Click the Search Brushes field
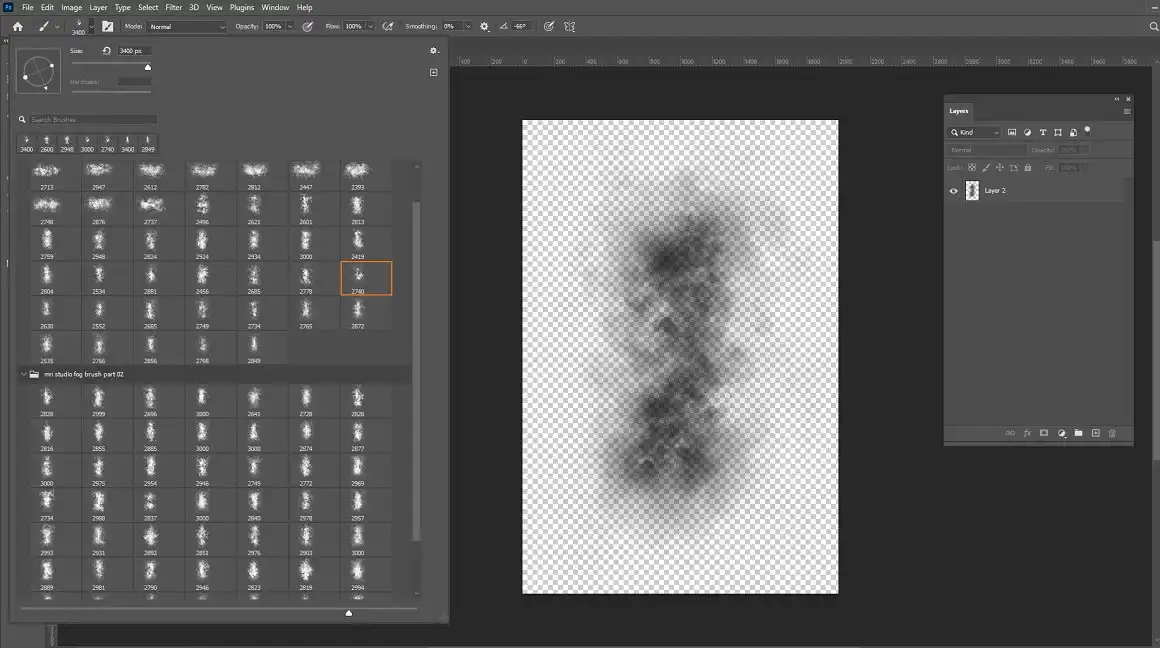Viewport: 1160px width, 648px height. click(92, 119)
